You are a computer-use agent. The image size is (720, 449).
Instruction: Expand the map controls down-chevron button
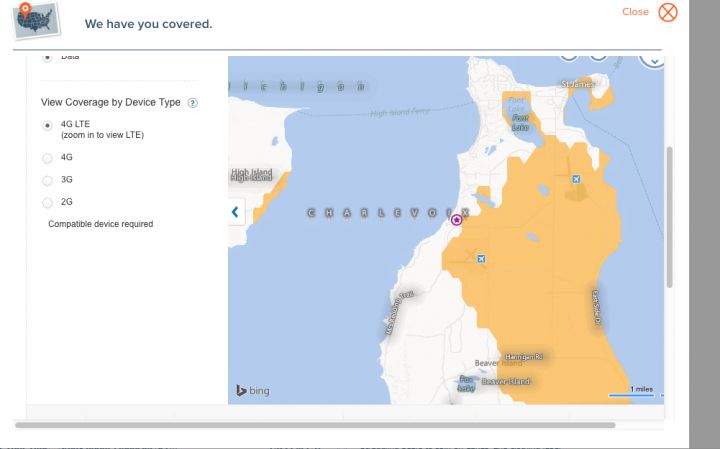[653, 62]
